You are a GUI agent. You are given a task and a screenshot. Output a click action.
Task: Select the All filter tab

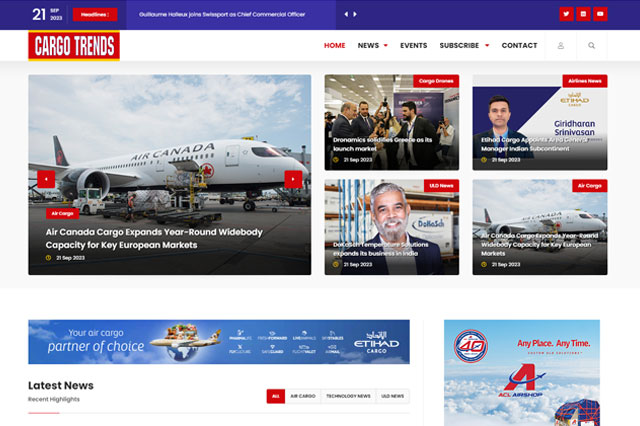pyautogui.click(x=276, y=396)
